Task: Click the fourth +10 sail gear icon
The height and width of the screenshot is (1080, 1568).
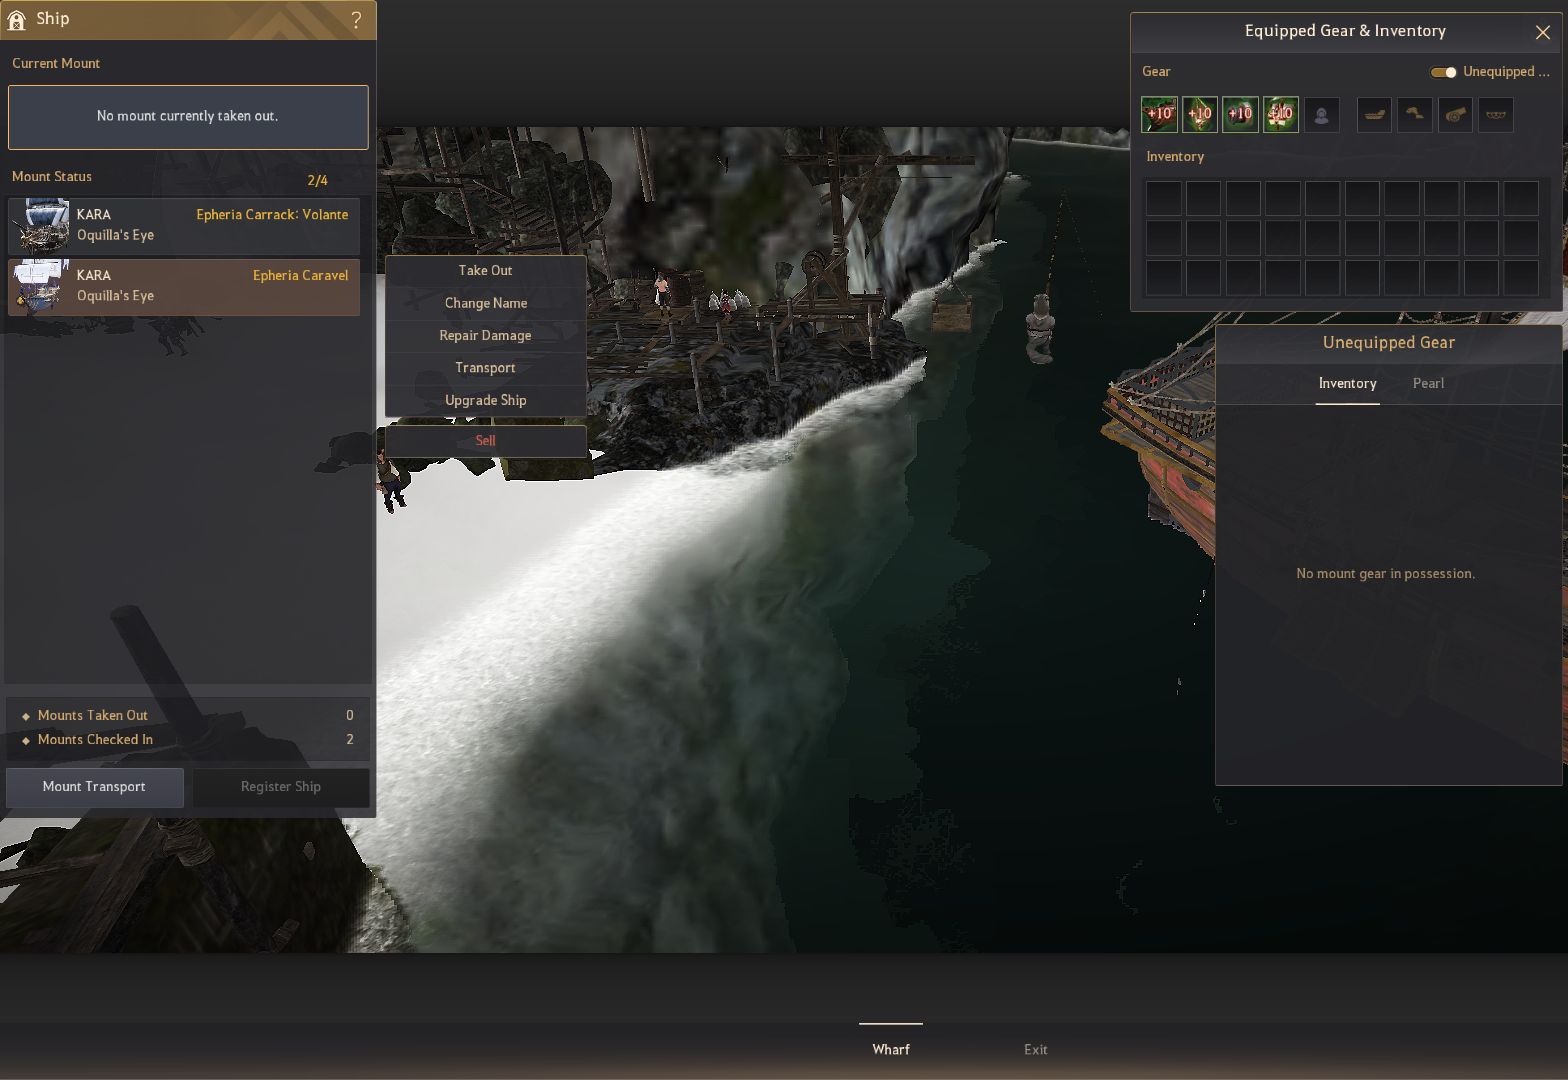Action: click(x=1281, y=115)
